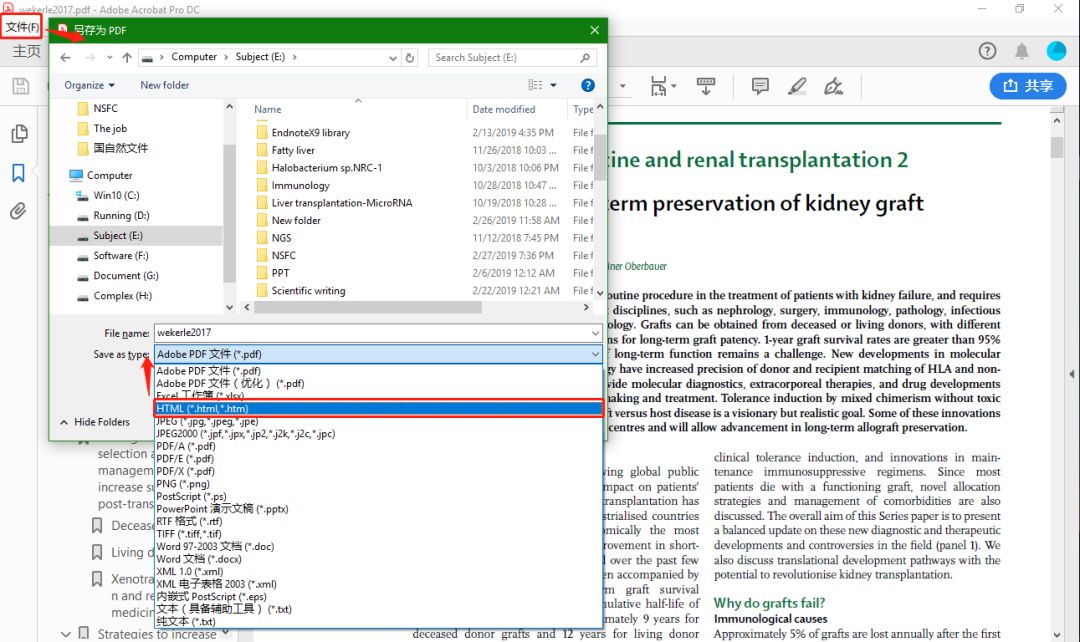Image resolution: width=1080 pixels, height=642 pixels.
Task: Select 国自然文件 folder in navigation tree
Action: (x=121, y=148)
